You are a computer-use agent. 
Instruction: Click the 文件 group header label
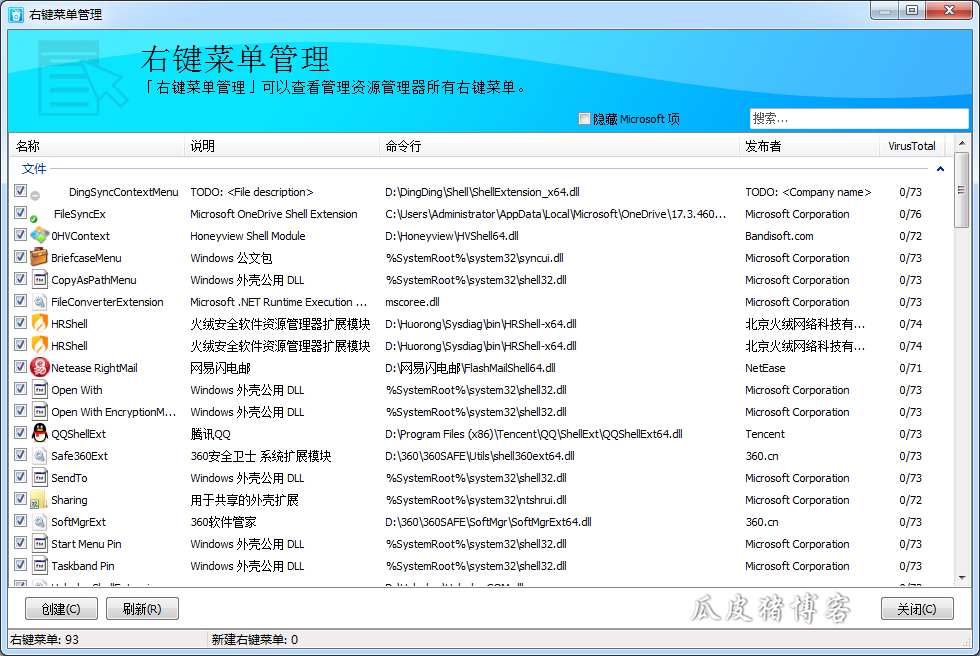pyautogui.click(x=34, y=169)
